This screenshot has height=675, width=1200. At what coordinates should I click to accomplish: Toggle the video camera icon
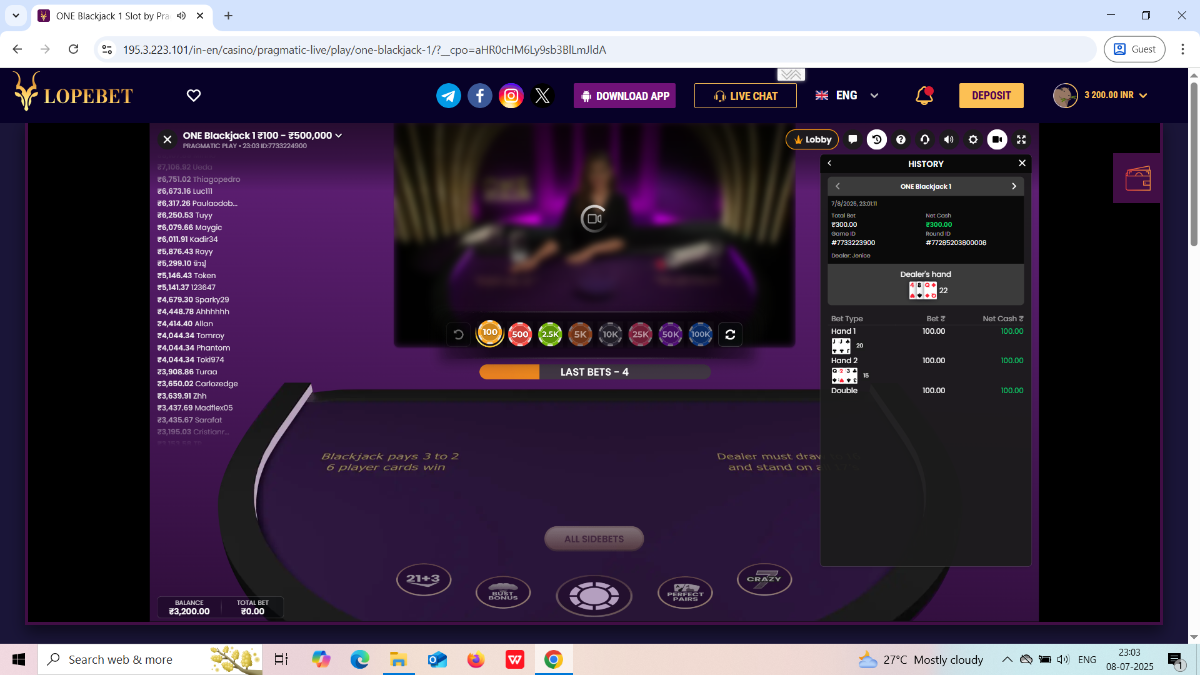click(997, 140)
